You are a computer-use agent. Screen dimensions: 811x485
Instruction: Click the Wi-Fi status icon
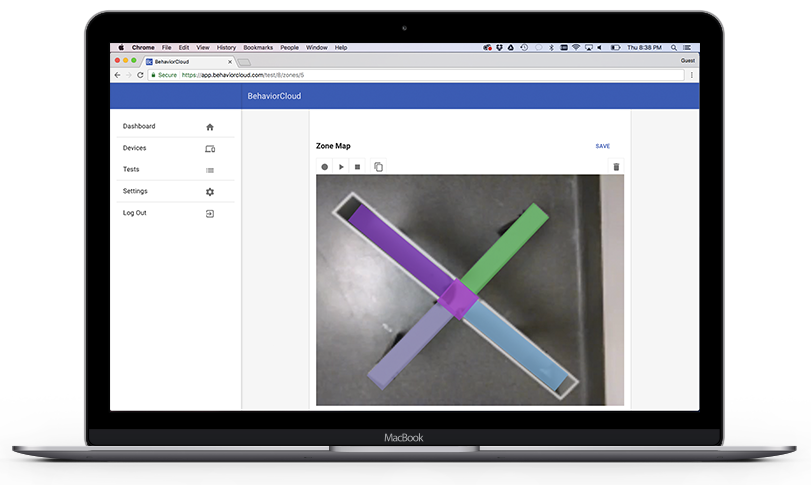point(576,47)
